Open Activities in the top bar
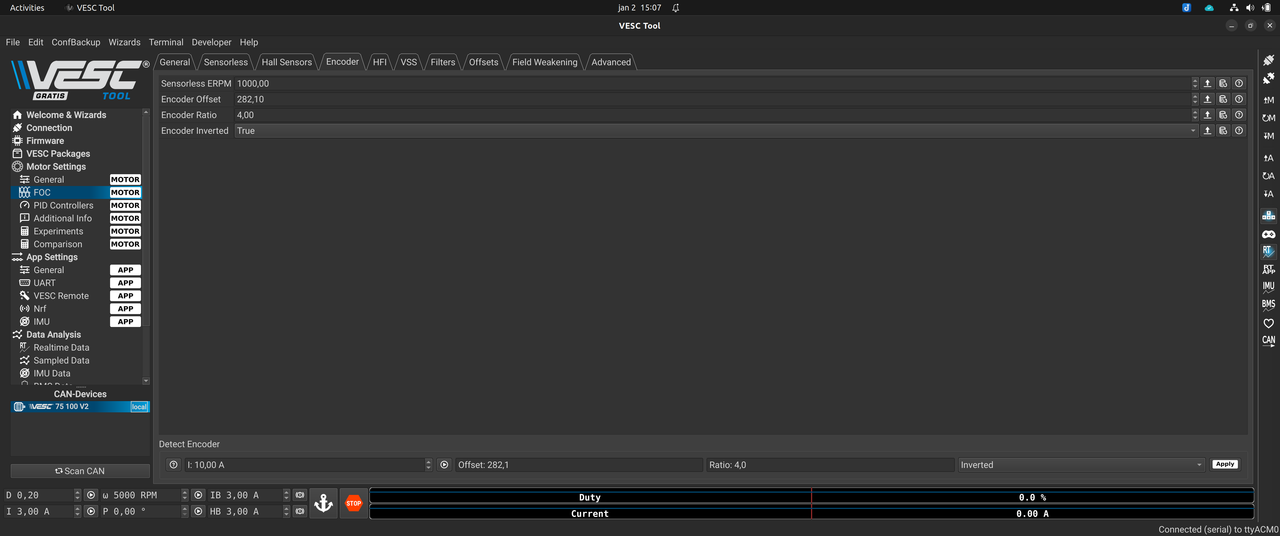1280x536 pixels. pyautogui.click(x=27, y=7)
